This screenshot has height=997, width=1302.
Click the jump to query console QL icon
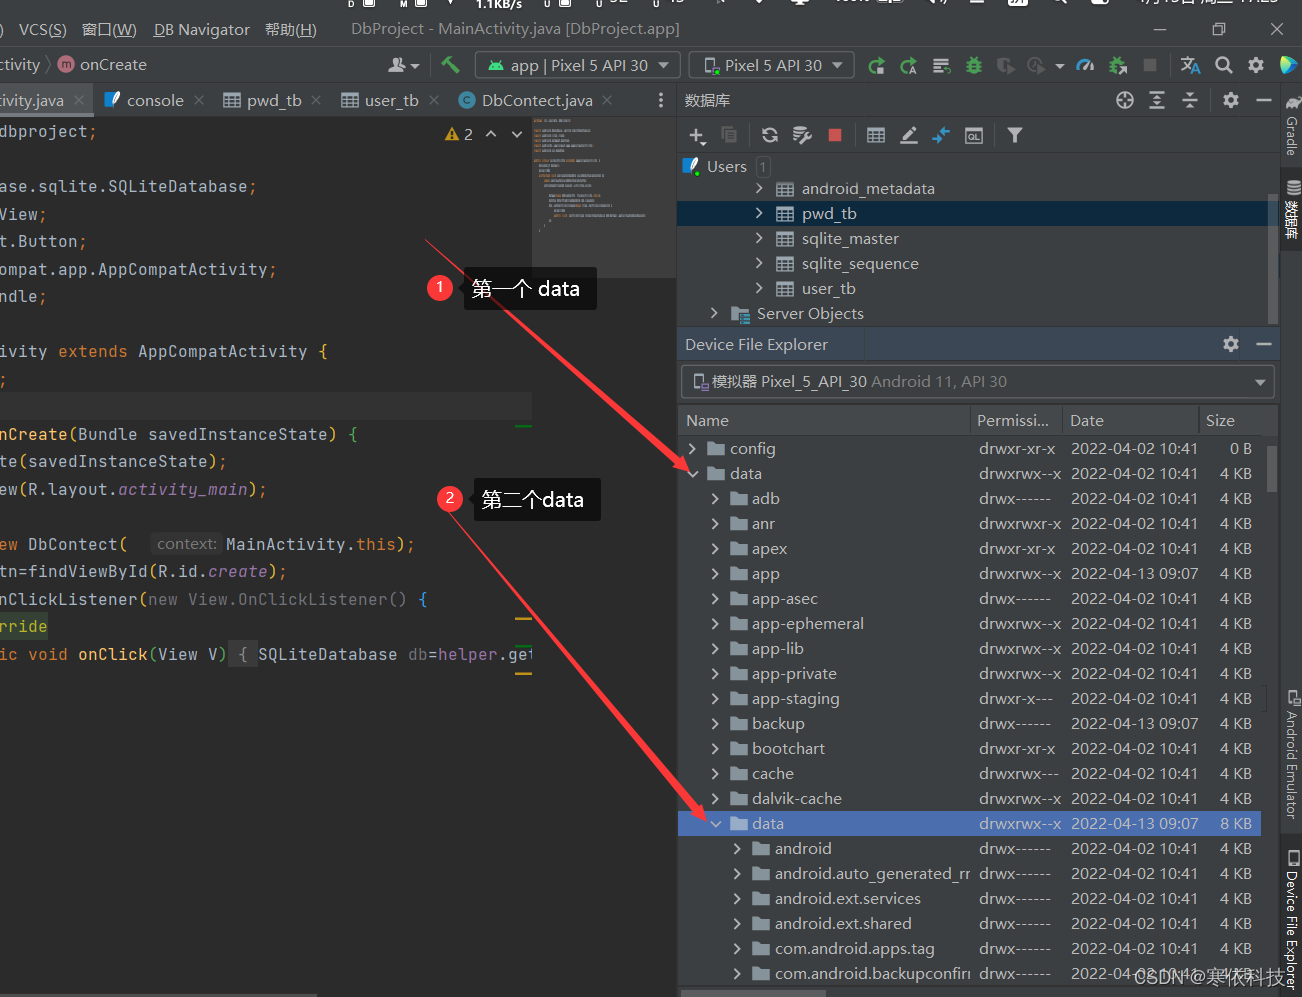[974, 135]
